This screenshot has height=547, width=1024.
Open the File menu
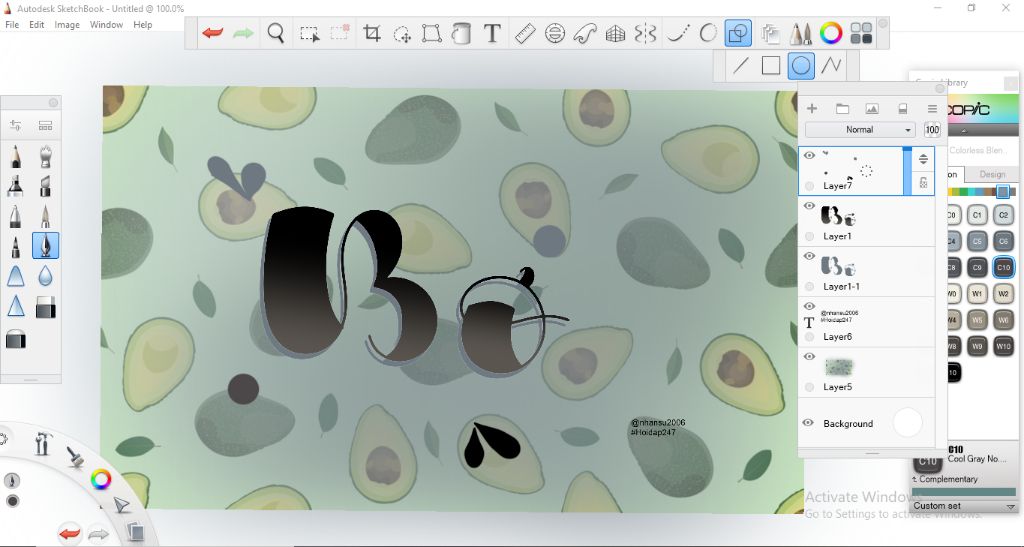pyautogui.click(x=12, y=25)
